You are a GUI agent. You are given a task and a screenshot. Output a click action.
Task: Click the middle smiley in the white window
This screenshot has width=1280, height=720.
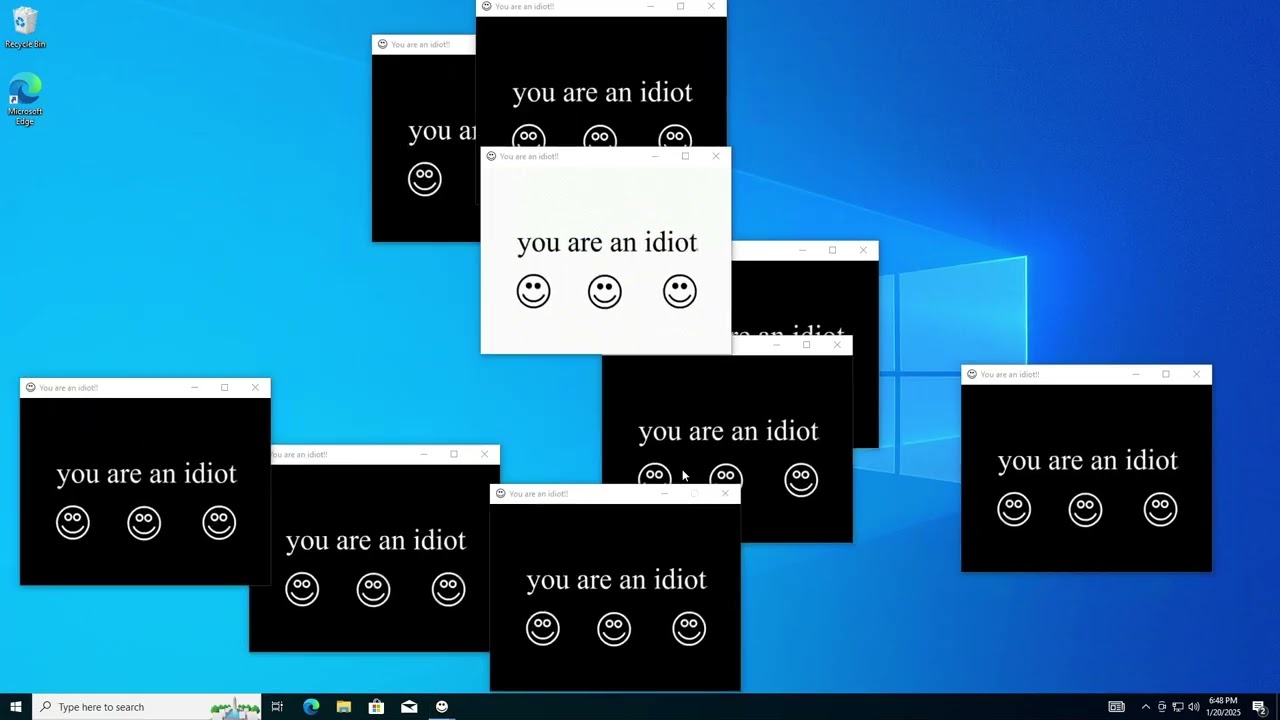coord(605,292)
